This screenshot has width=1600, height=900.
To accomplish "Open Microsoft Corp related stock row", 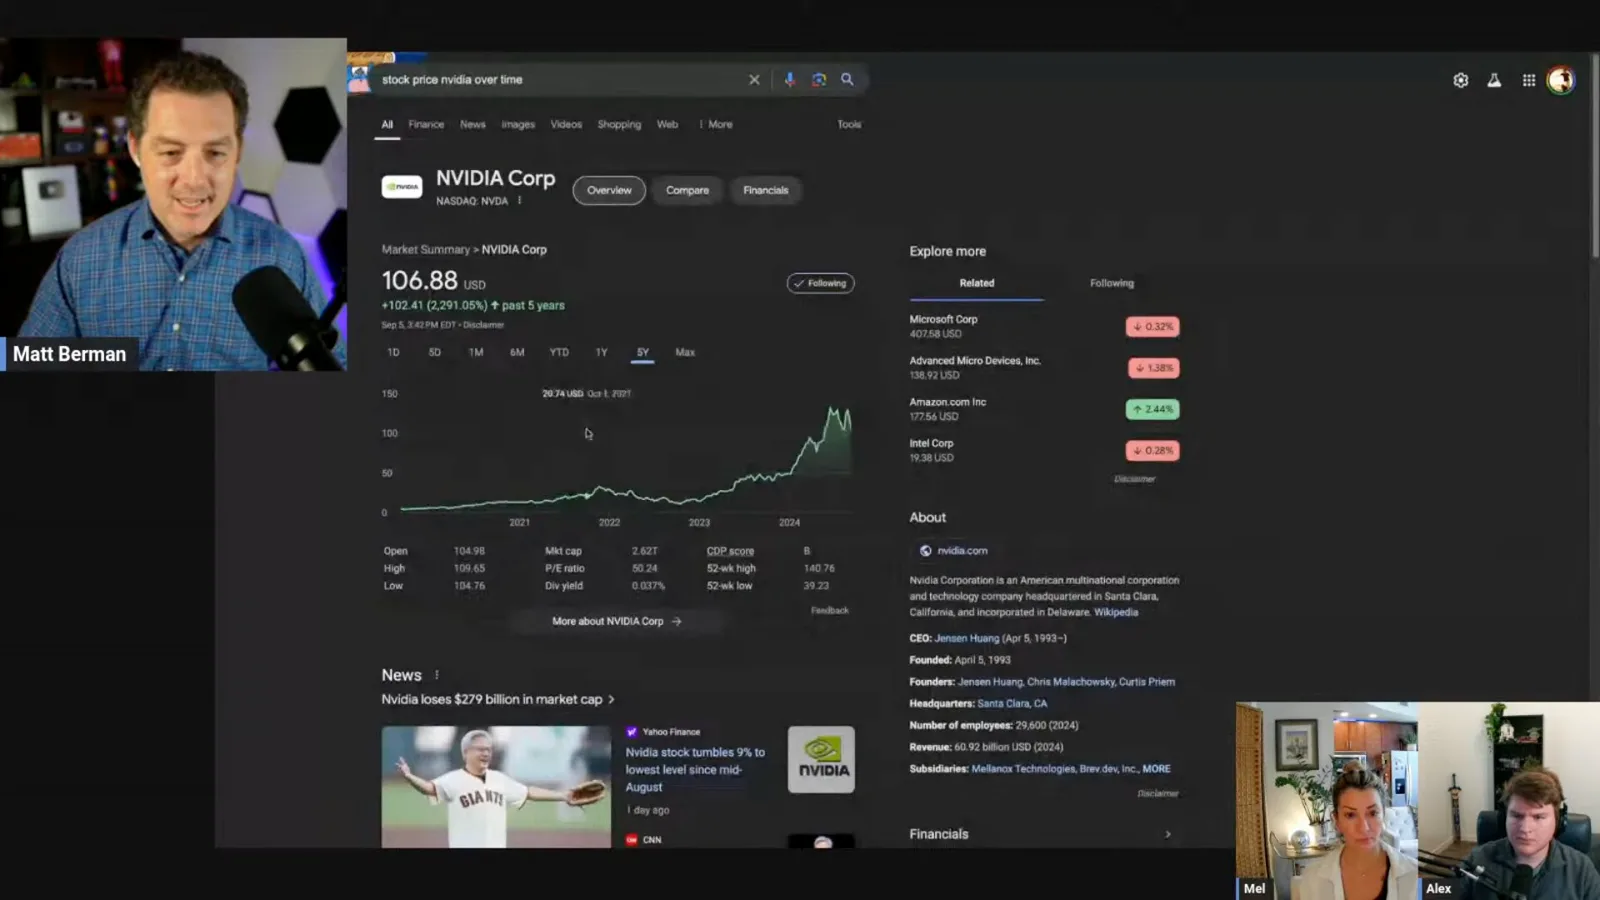I will point(1044,327).
